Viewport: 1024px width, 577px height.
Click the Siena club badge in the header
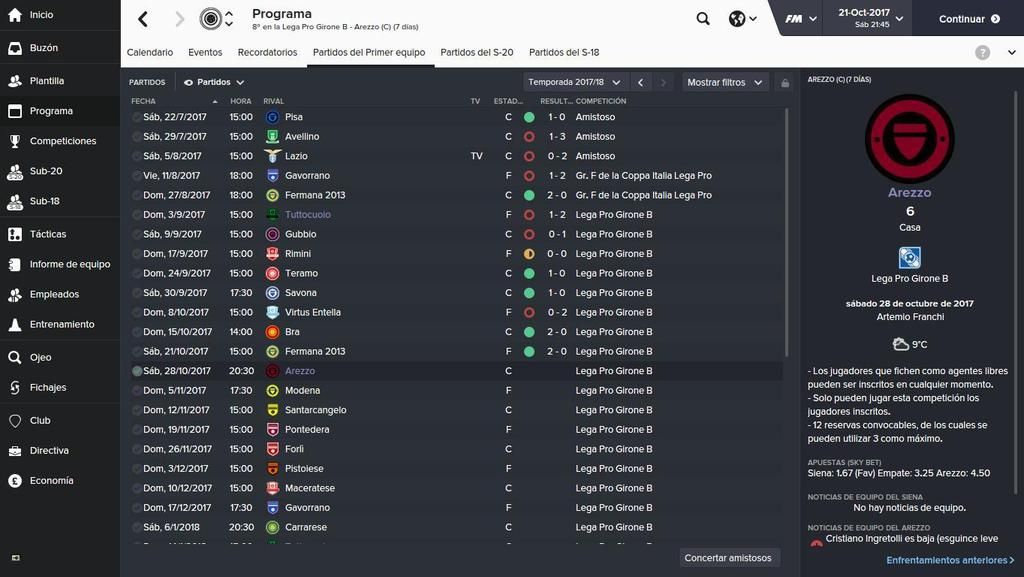coord(210,19)
